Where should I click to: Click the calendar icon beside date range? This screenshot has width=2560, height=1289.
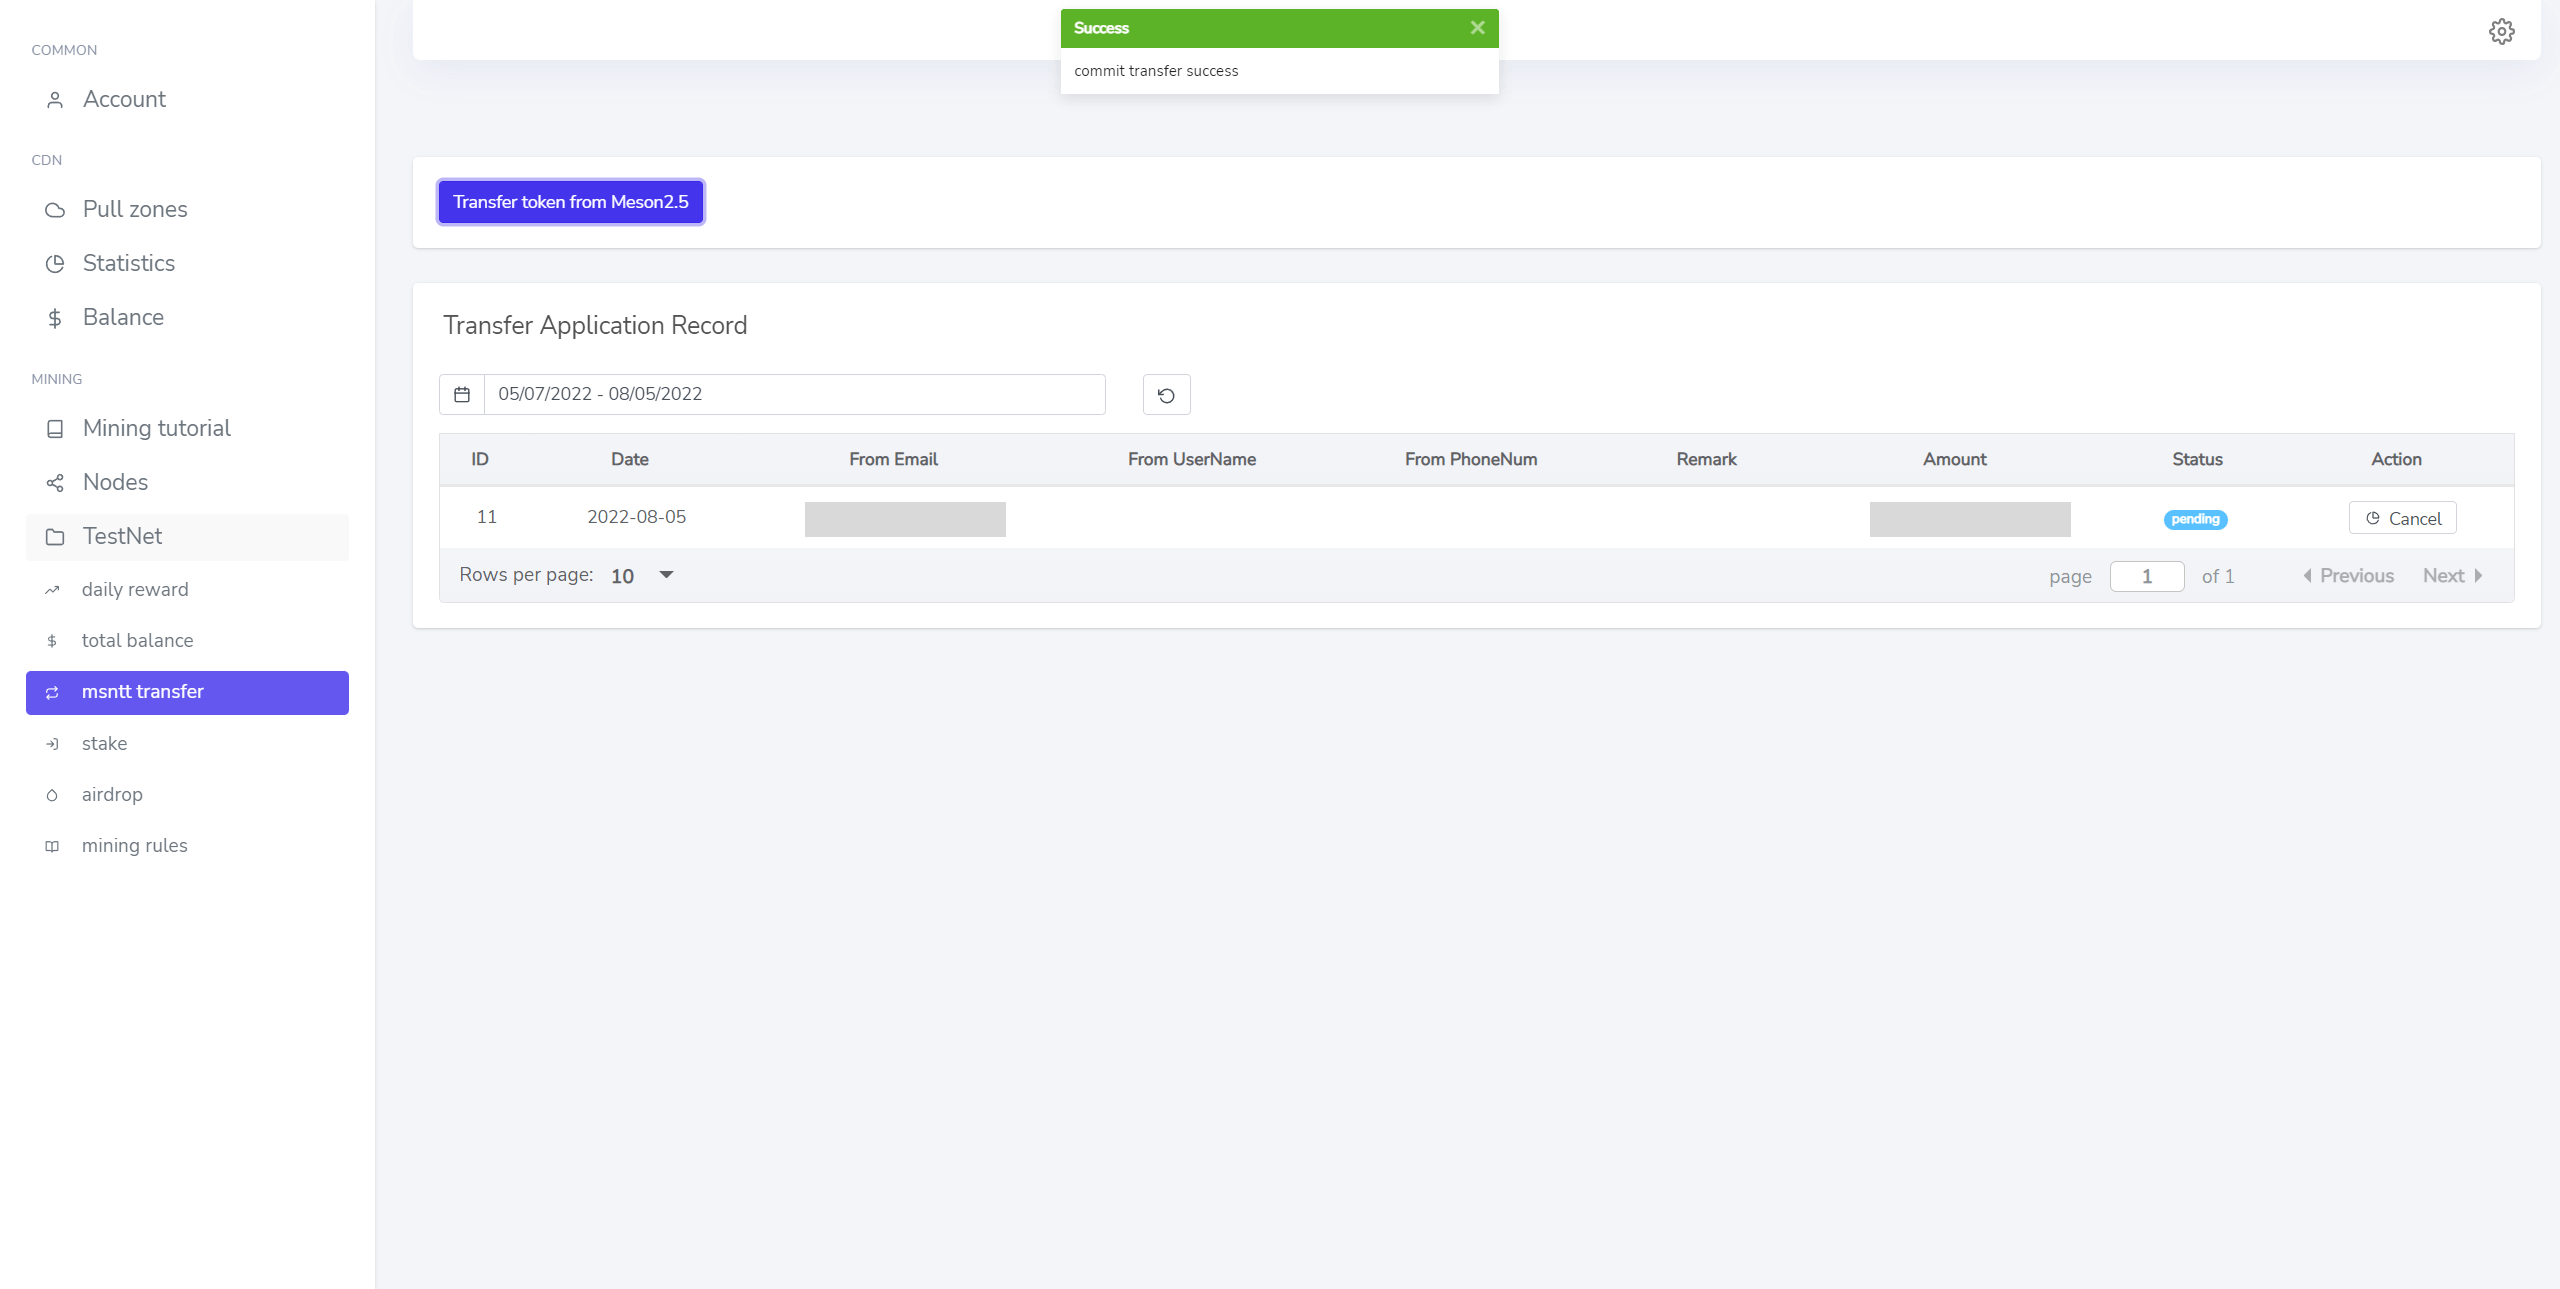(462, 395)
